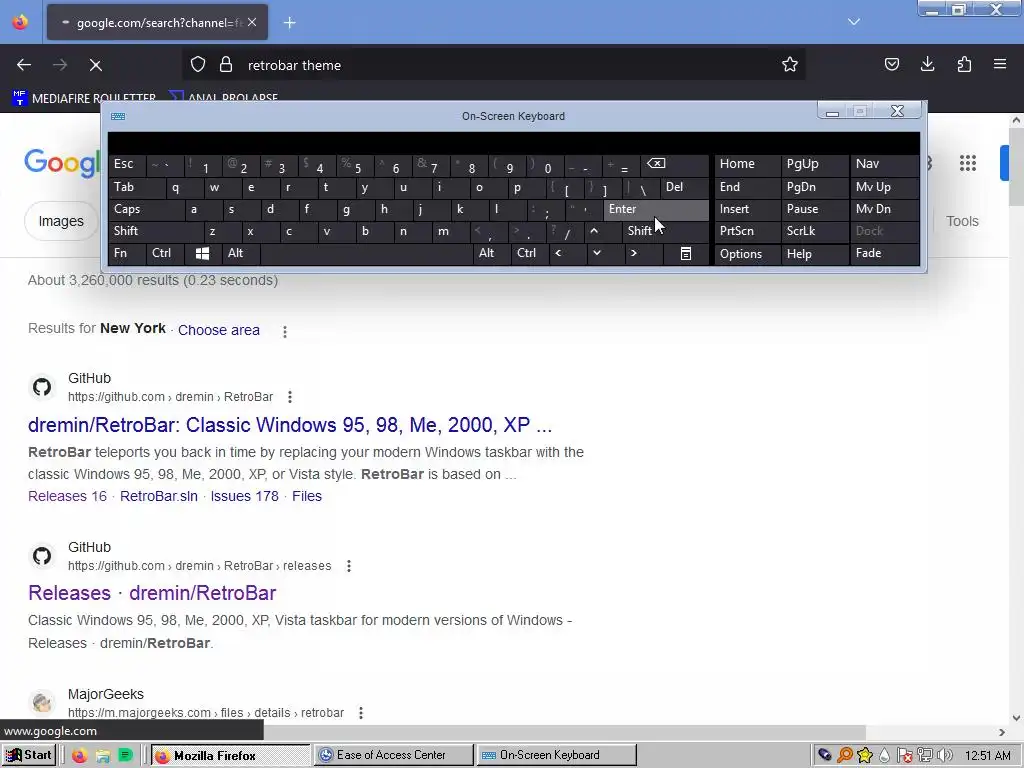
Task: Launch Firefox from quick launch bar
Action: (x=79, y=756)
